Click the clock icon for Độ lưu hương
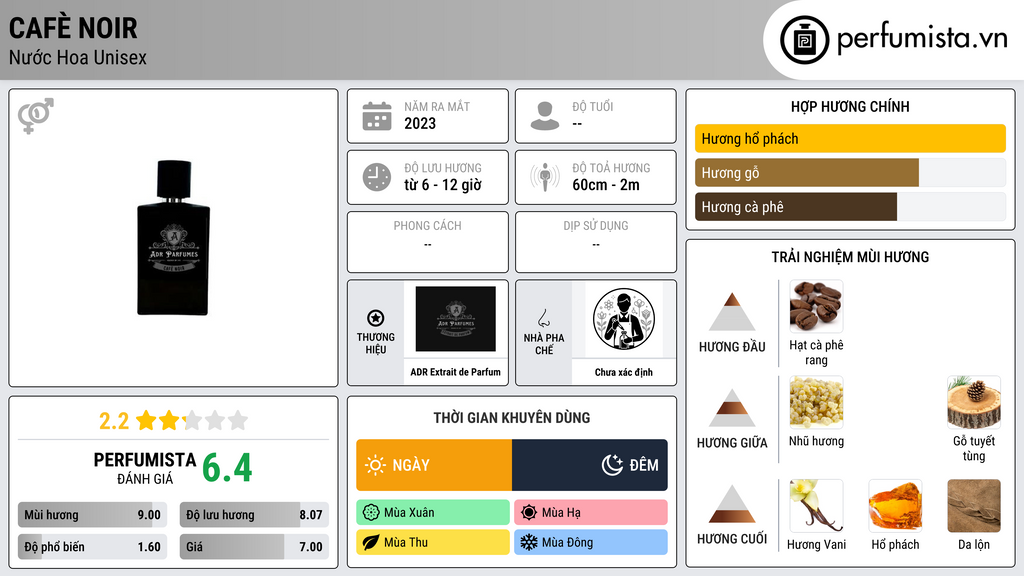This screenshot has height=576, width=1024. (377, 177)
